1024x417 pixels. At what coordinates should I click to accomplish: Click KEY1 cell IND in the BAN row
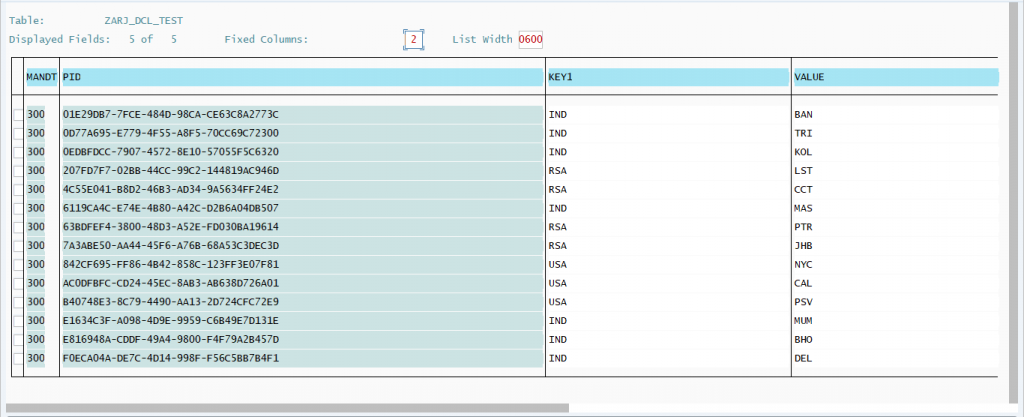tap(668, 115)
